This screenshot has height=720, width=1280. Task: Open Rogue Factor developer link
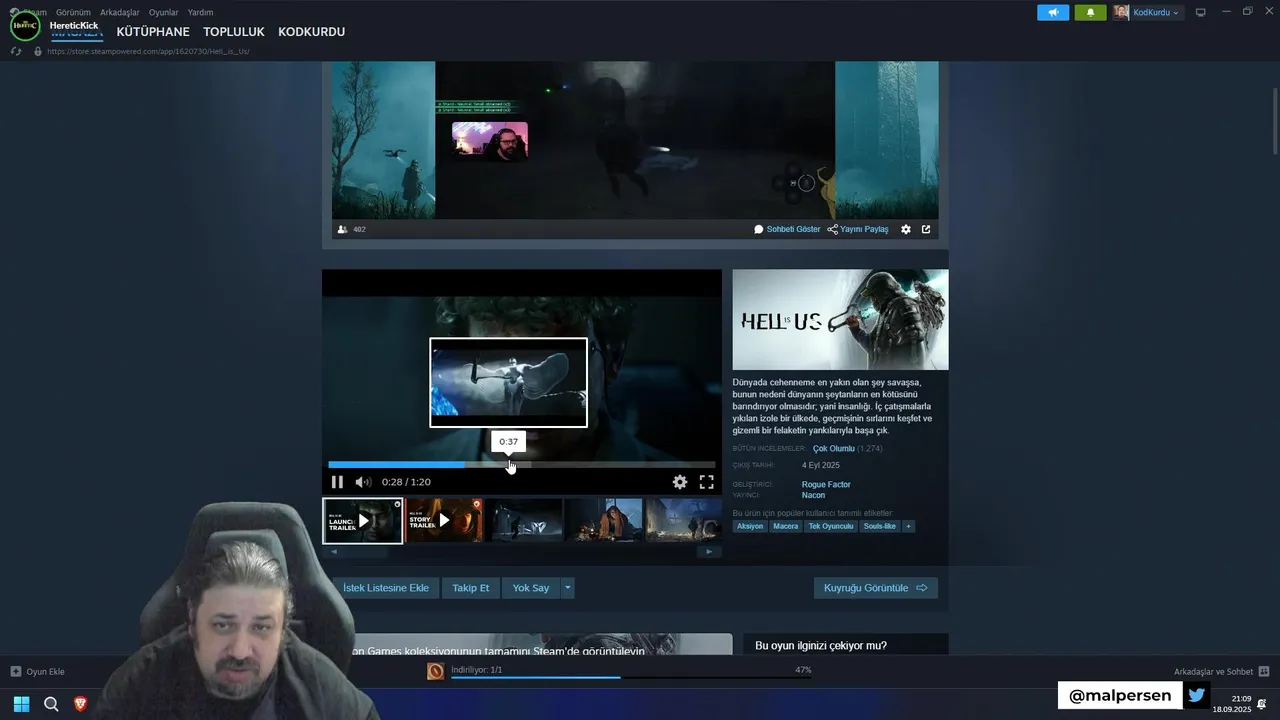(826, 484)
